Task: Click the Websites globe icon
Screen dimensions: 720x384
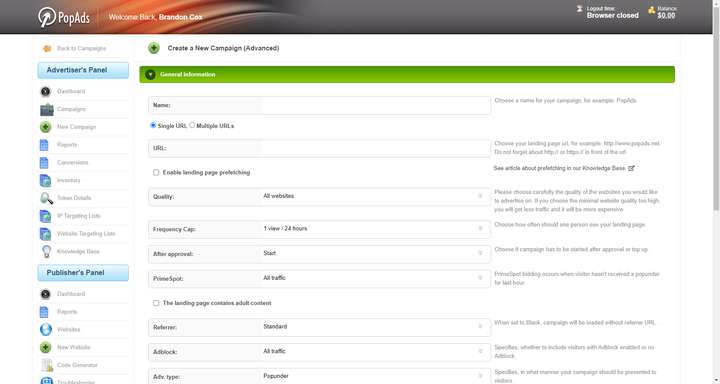Action: (46, 329)
